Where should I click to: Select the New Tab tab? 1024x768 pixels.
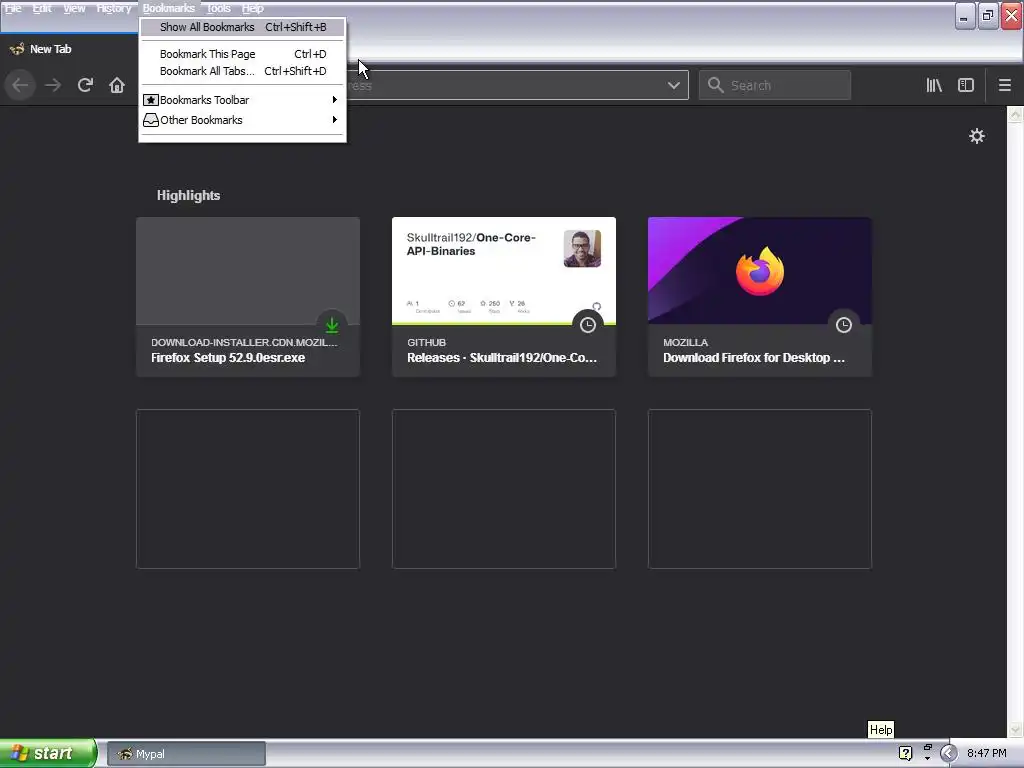click(x=69, y=49)
